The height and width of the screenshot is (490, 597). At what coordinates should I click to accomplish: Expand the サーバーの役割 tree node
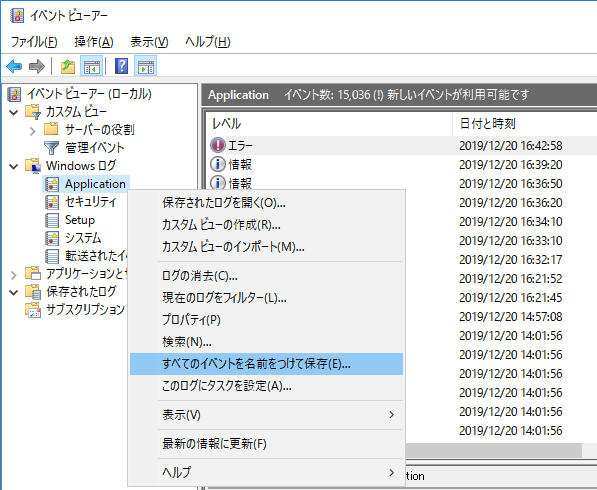coord(32,131)
